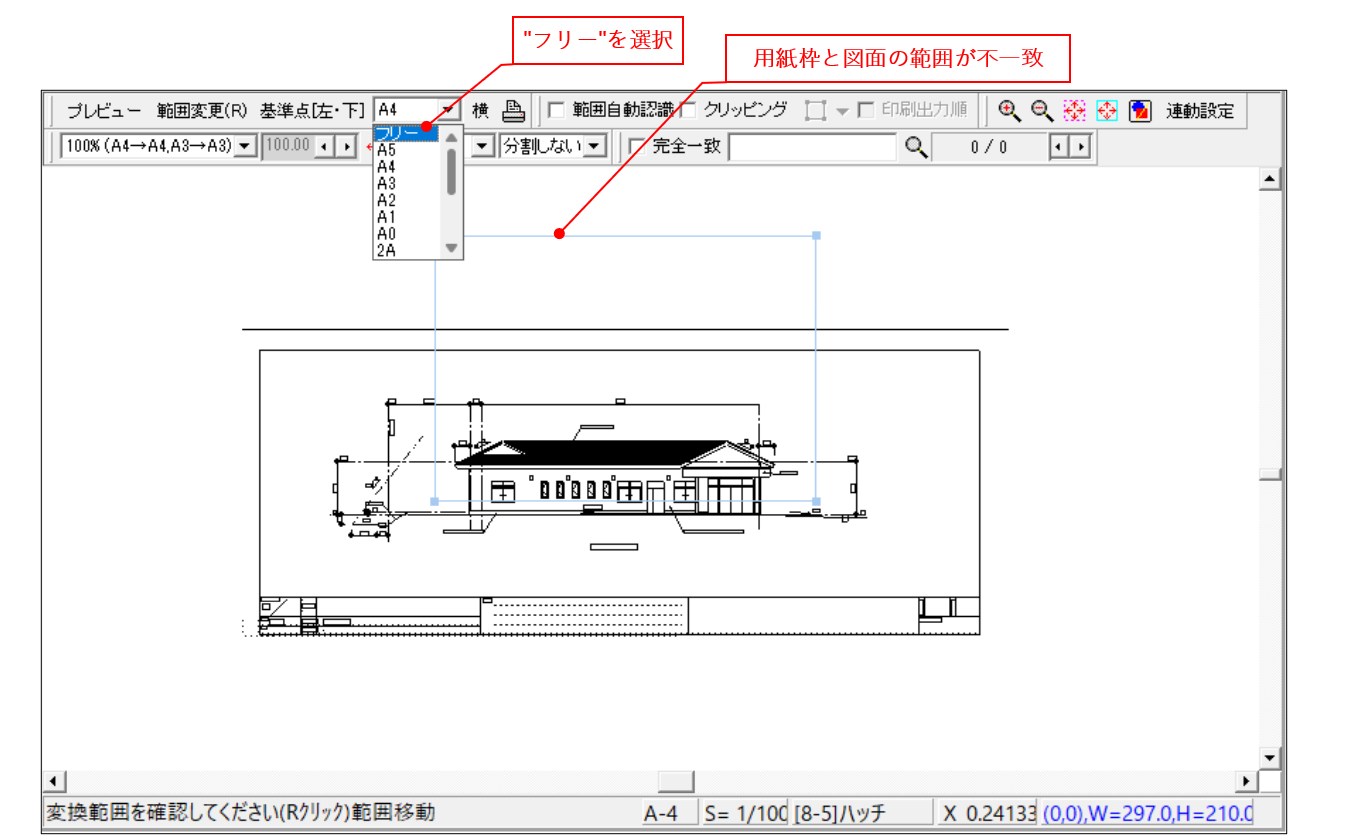Select the zoom-out magnifier tool
This screenshot has height=840, width=1350.
(x=1039, y=110)
